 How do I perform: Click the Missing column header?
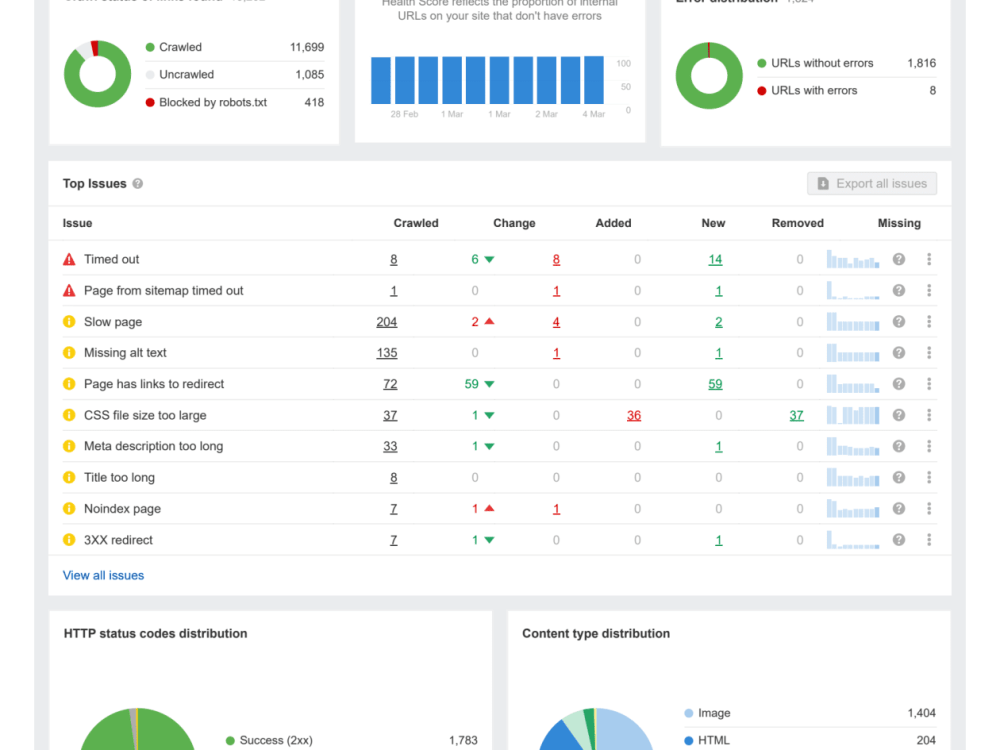point(899,223)
